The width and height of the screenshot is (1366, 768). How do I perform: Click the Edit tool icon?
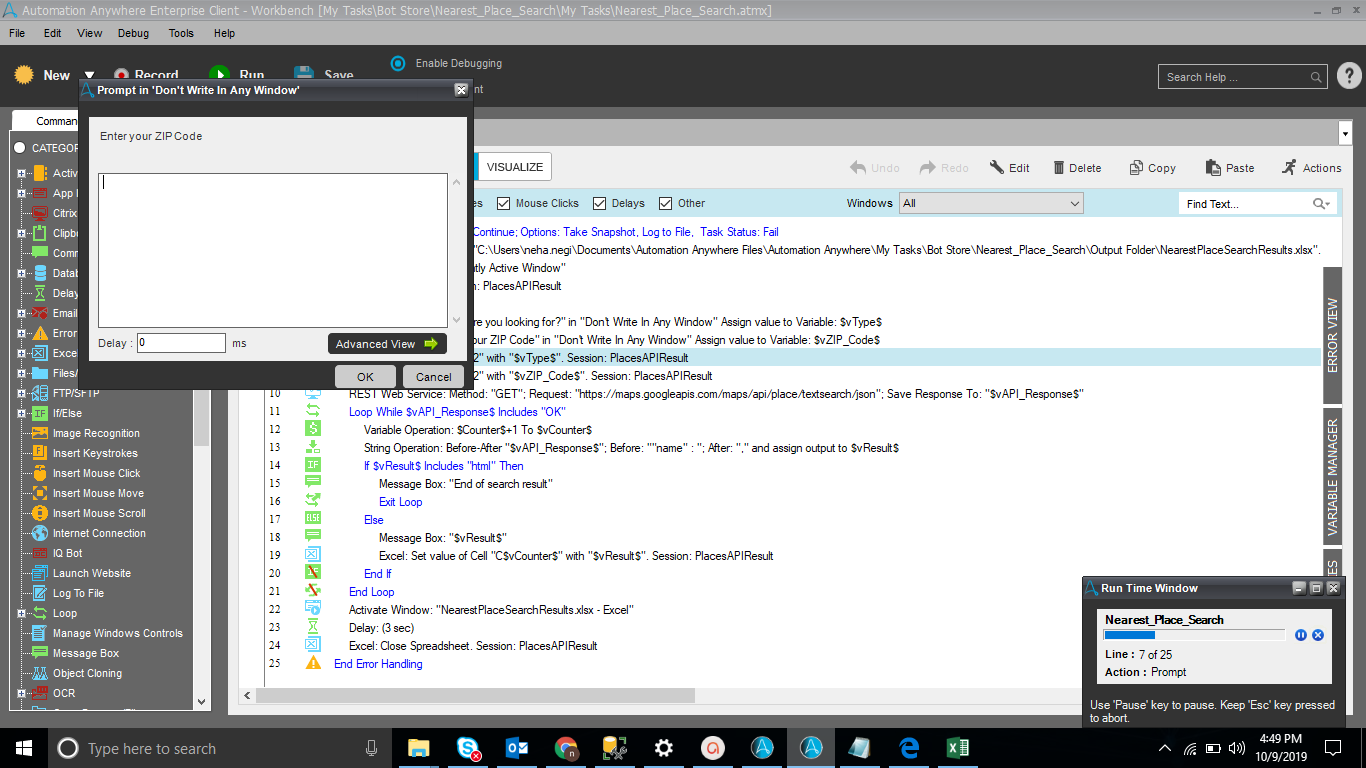click(x=997, y=168)
